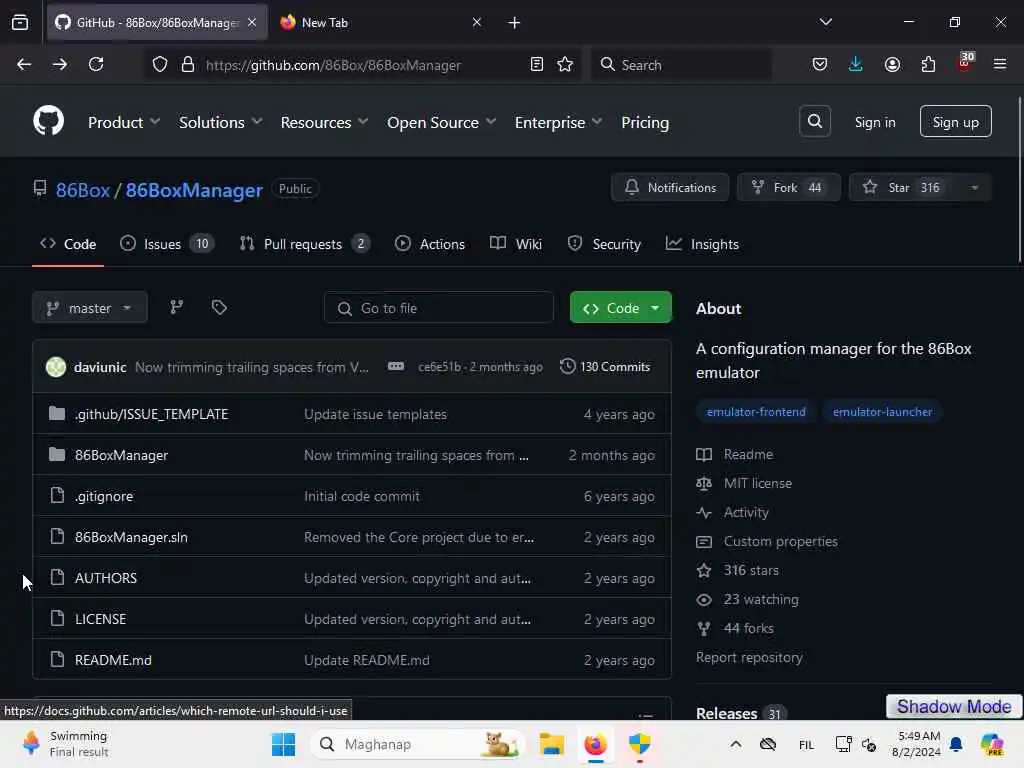Click Firefox View icon at tab bar left
1024x768 pixels.
coord(20,22)
